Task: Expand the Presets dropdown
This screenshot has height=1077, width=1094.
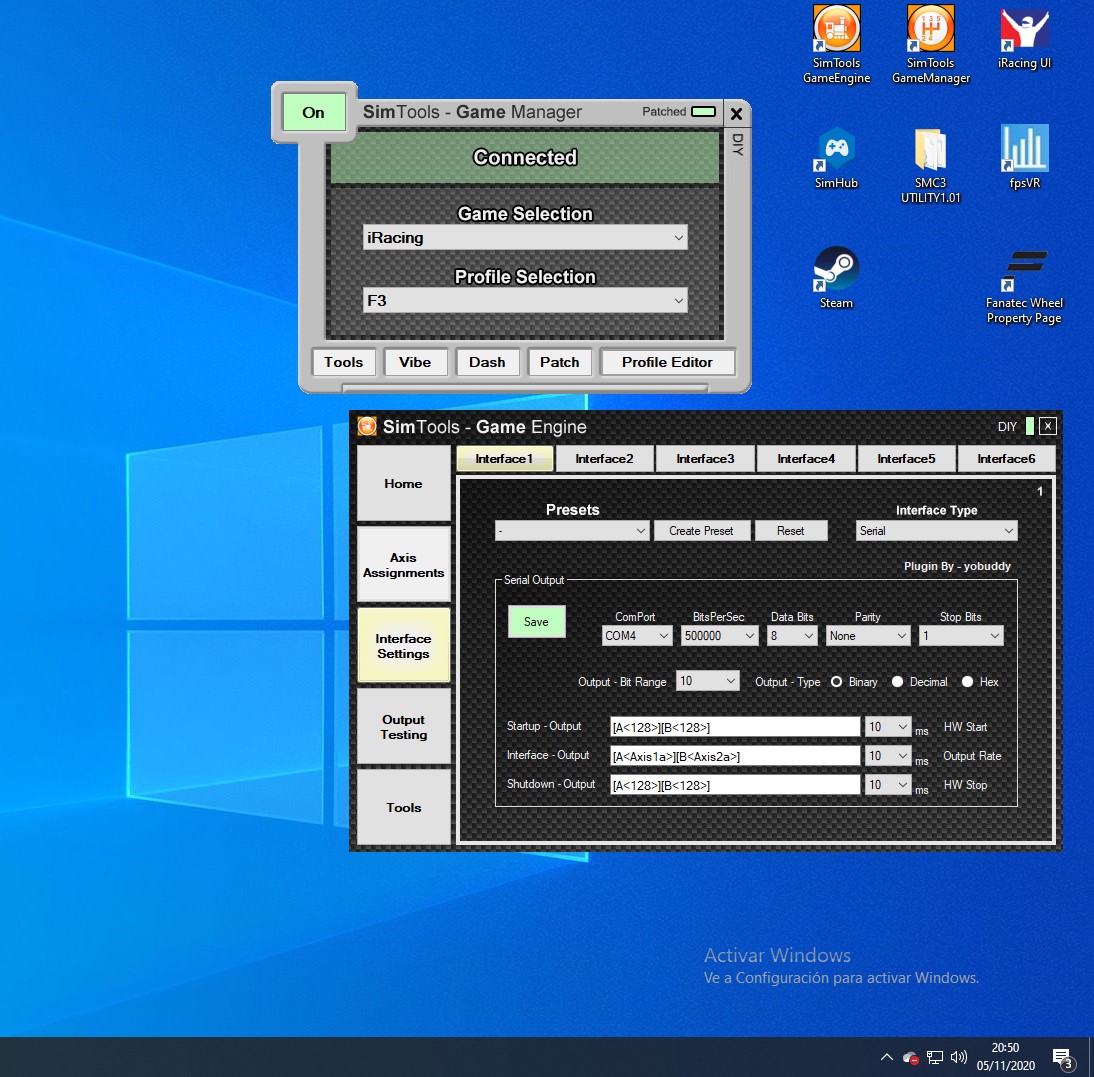Action: 572,531
